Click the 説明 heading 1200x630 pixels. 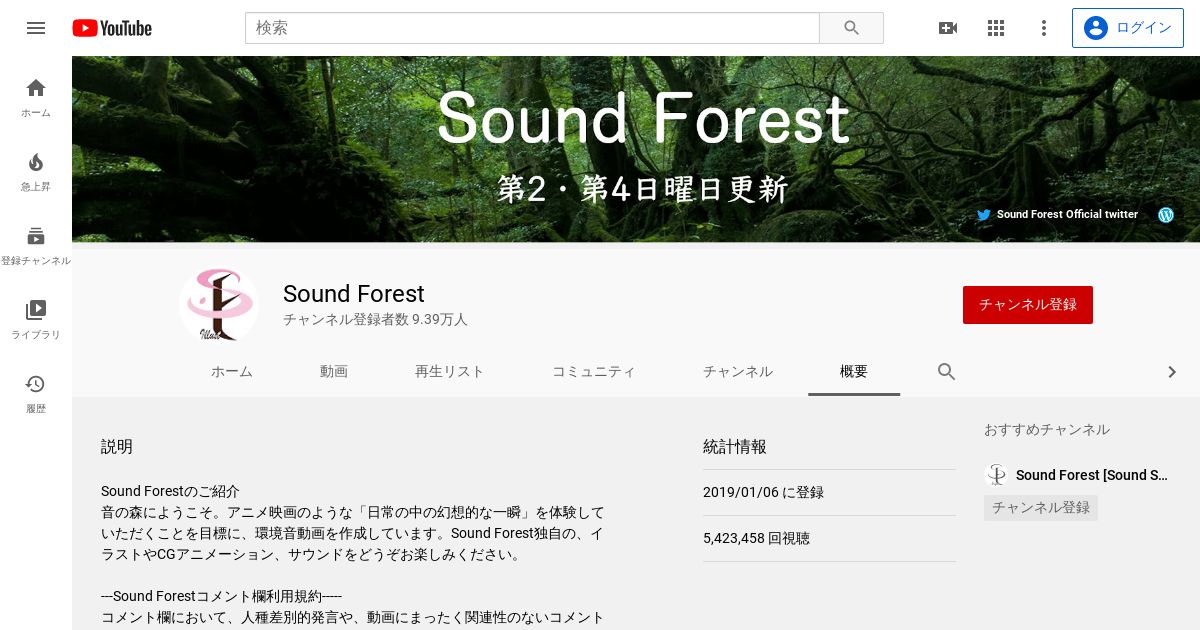coord(117,447)
